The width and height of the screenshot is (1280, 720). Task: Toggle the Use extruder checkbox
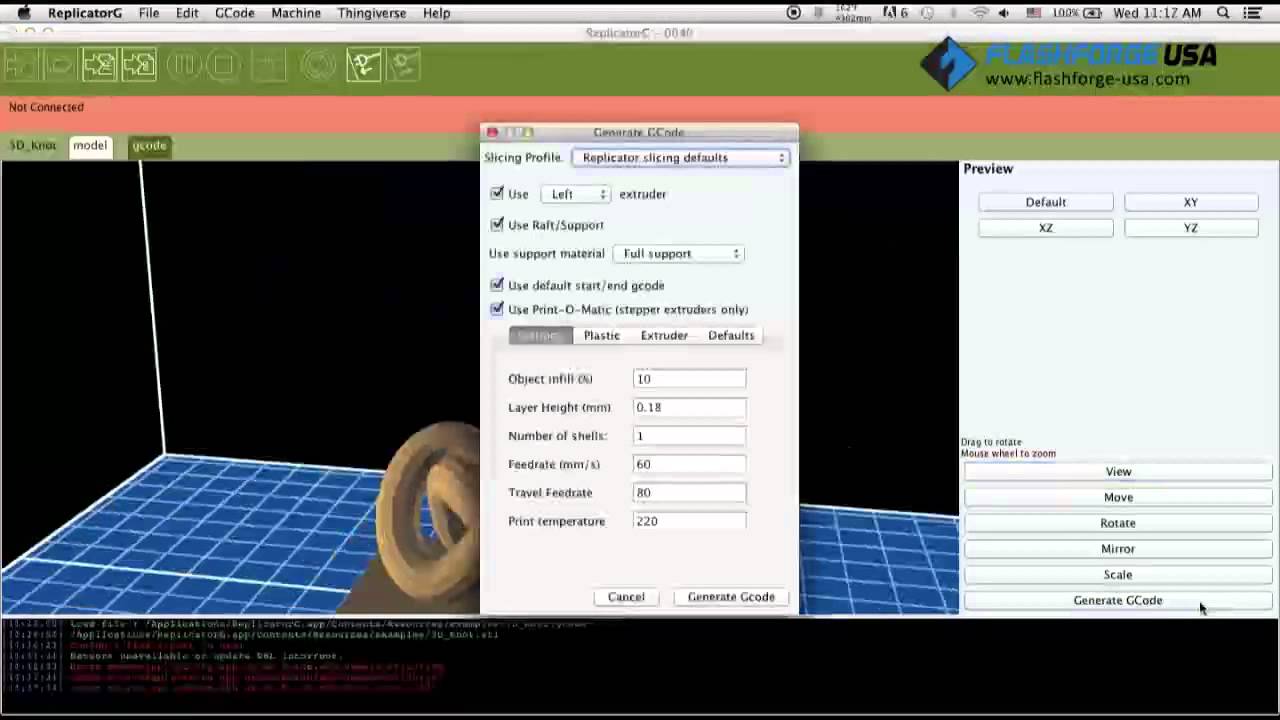pyautogui.click(x=497, y=194)
